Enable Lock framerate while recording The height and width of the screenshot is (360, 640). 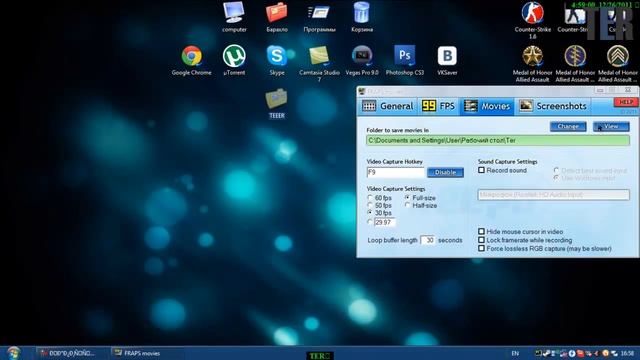coord(482,240)
